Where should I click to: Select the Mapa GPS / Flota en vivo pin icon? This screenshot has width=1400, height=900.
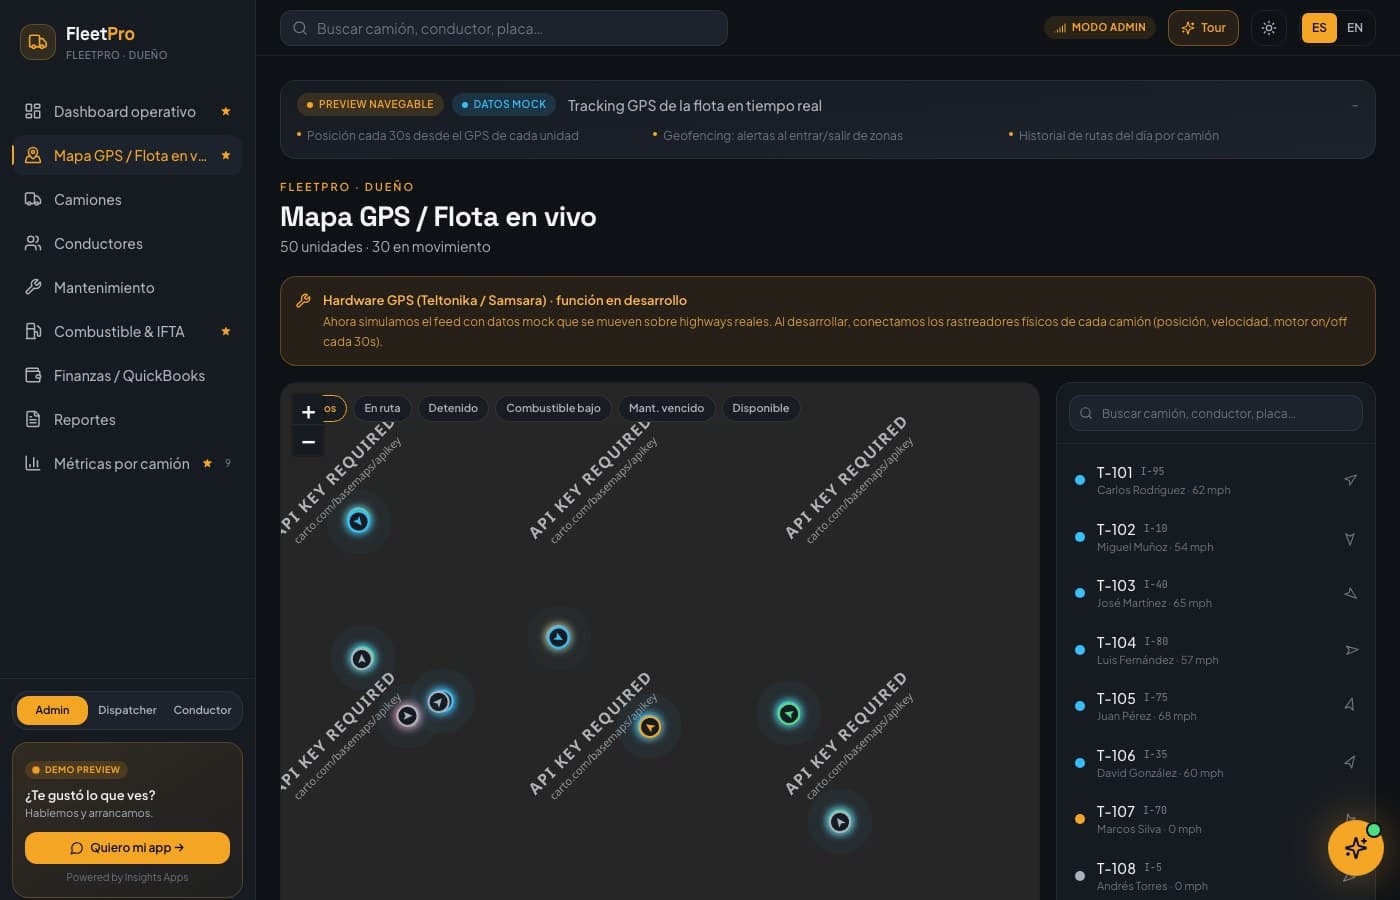[x=33, y=155]
